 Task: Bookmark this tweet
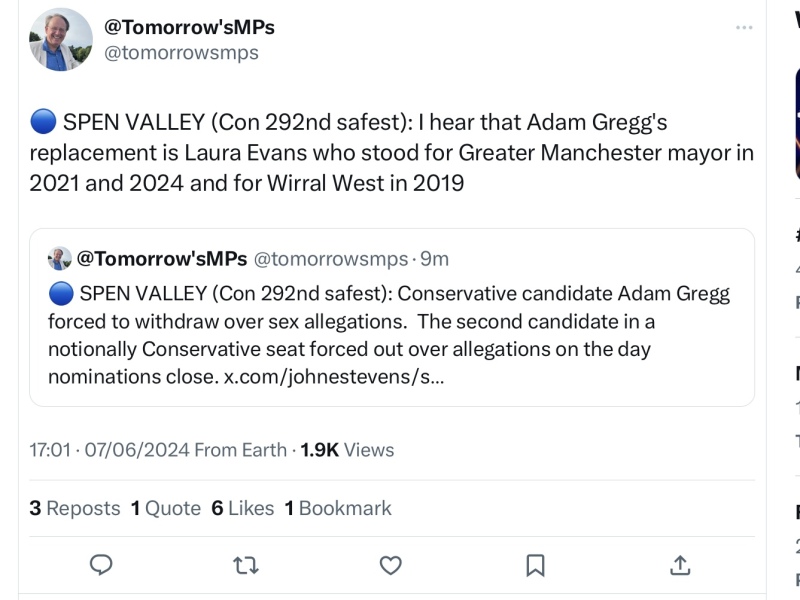[x=535, y=565]
